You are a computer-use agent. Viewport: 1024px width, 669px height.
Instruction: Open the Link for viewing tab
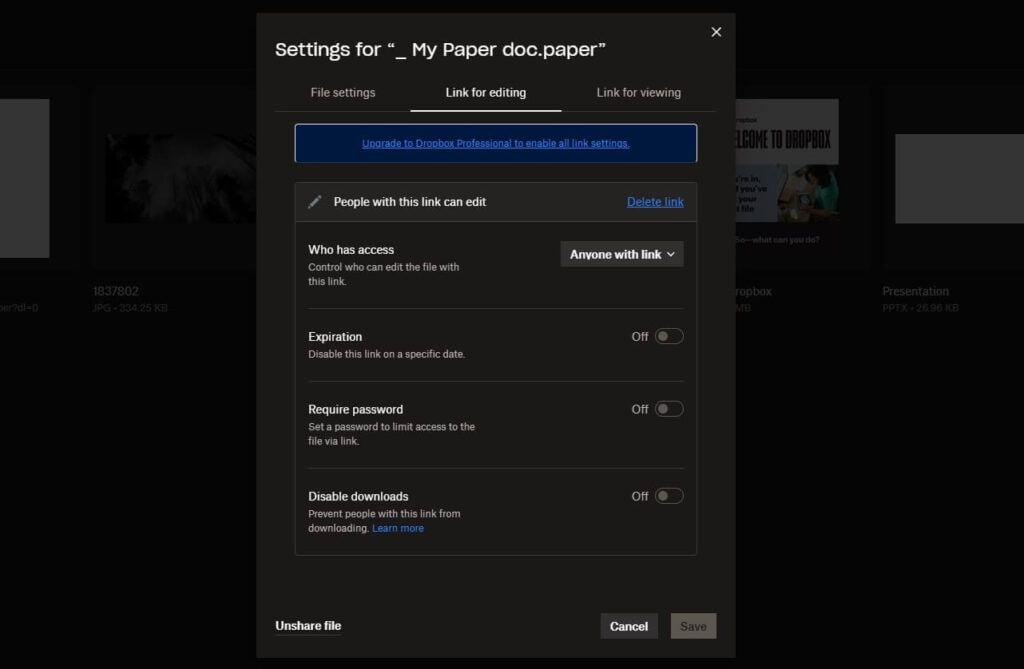639,93
